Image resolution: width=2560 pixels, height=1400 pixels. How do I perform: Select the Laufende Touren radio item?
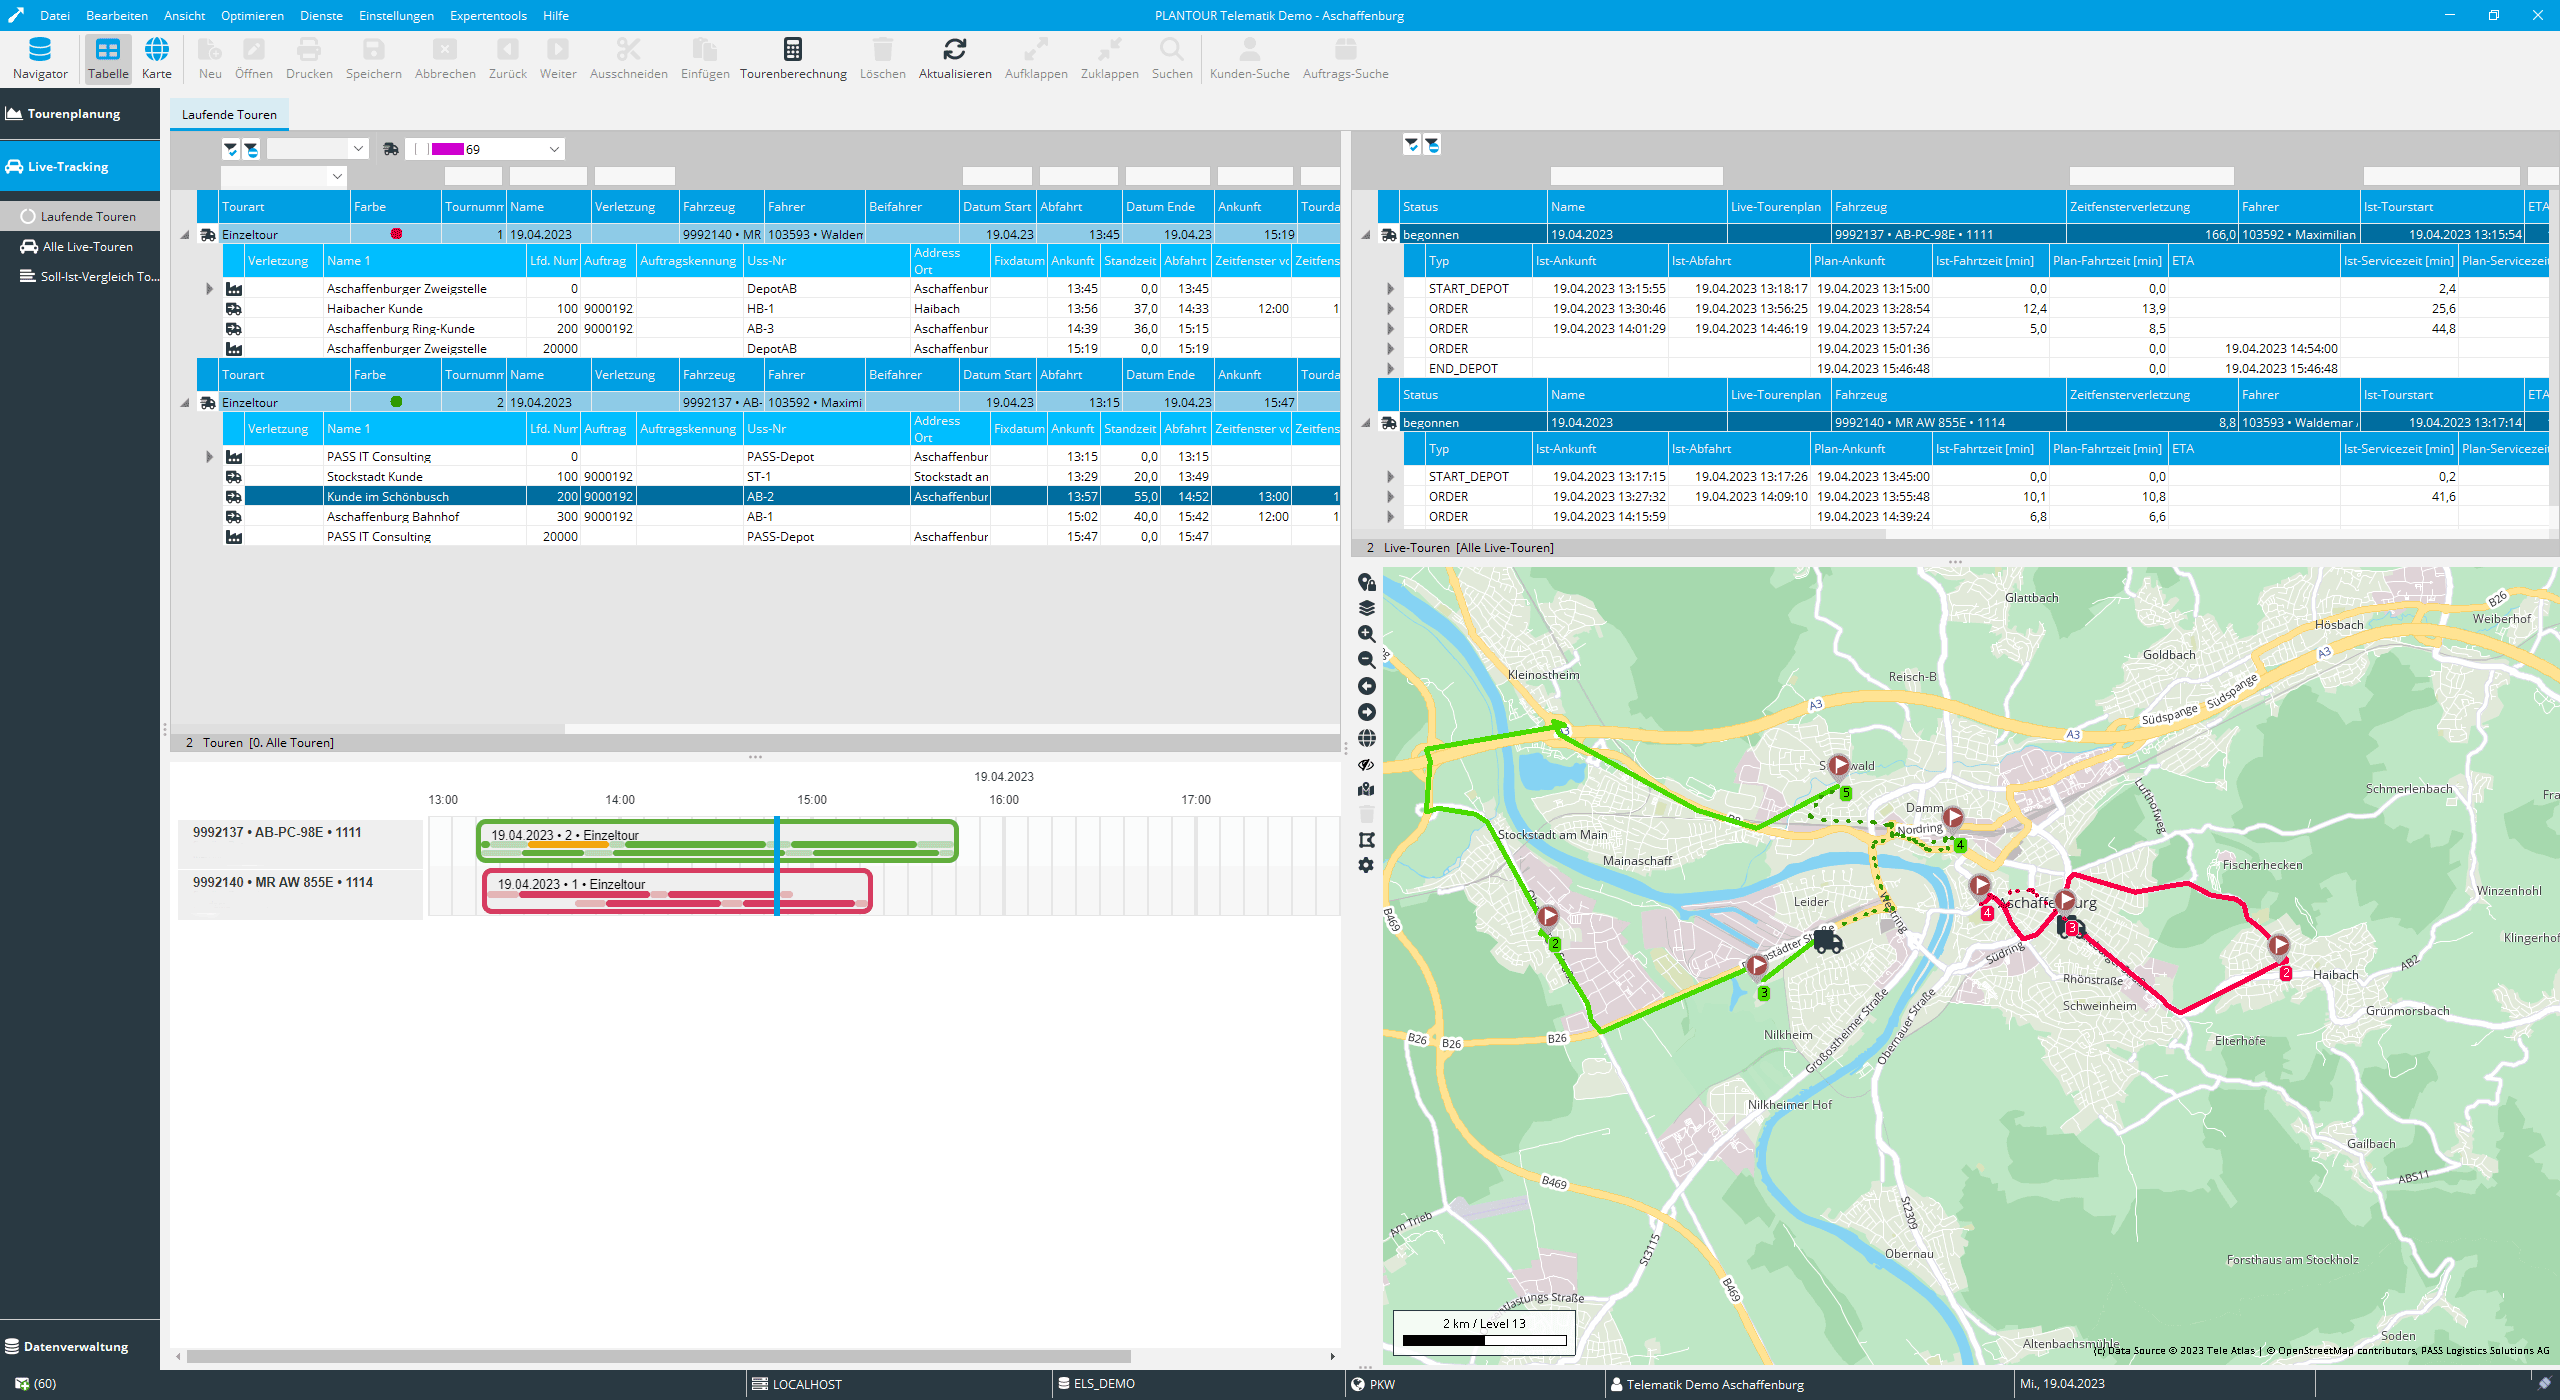point(28,216)
